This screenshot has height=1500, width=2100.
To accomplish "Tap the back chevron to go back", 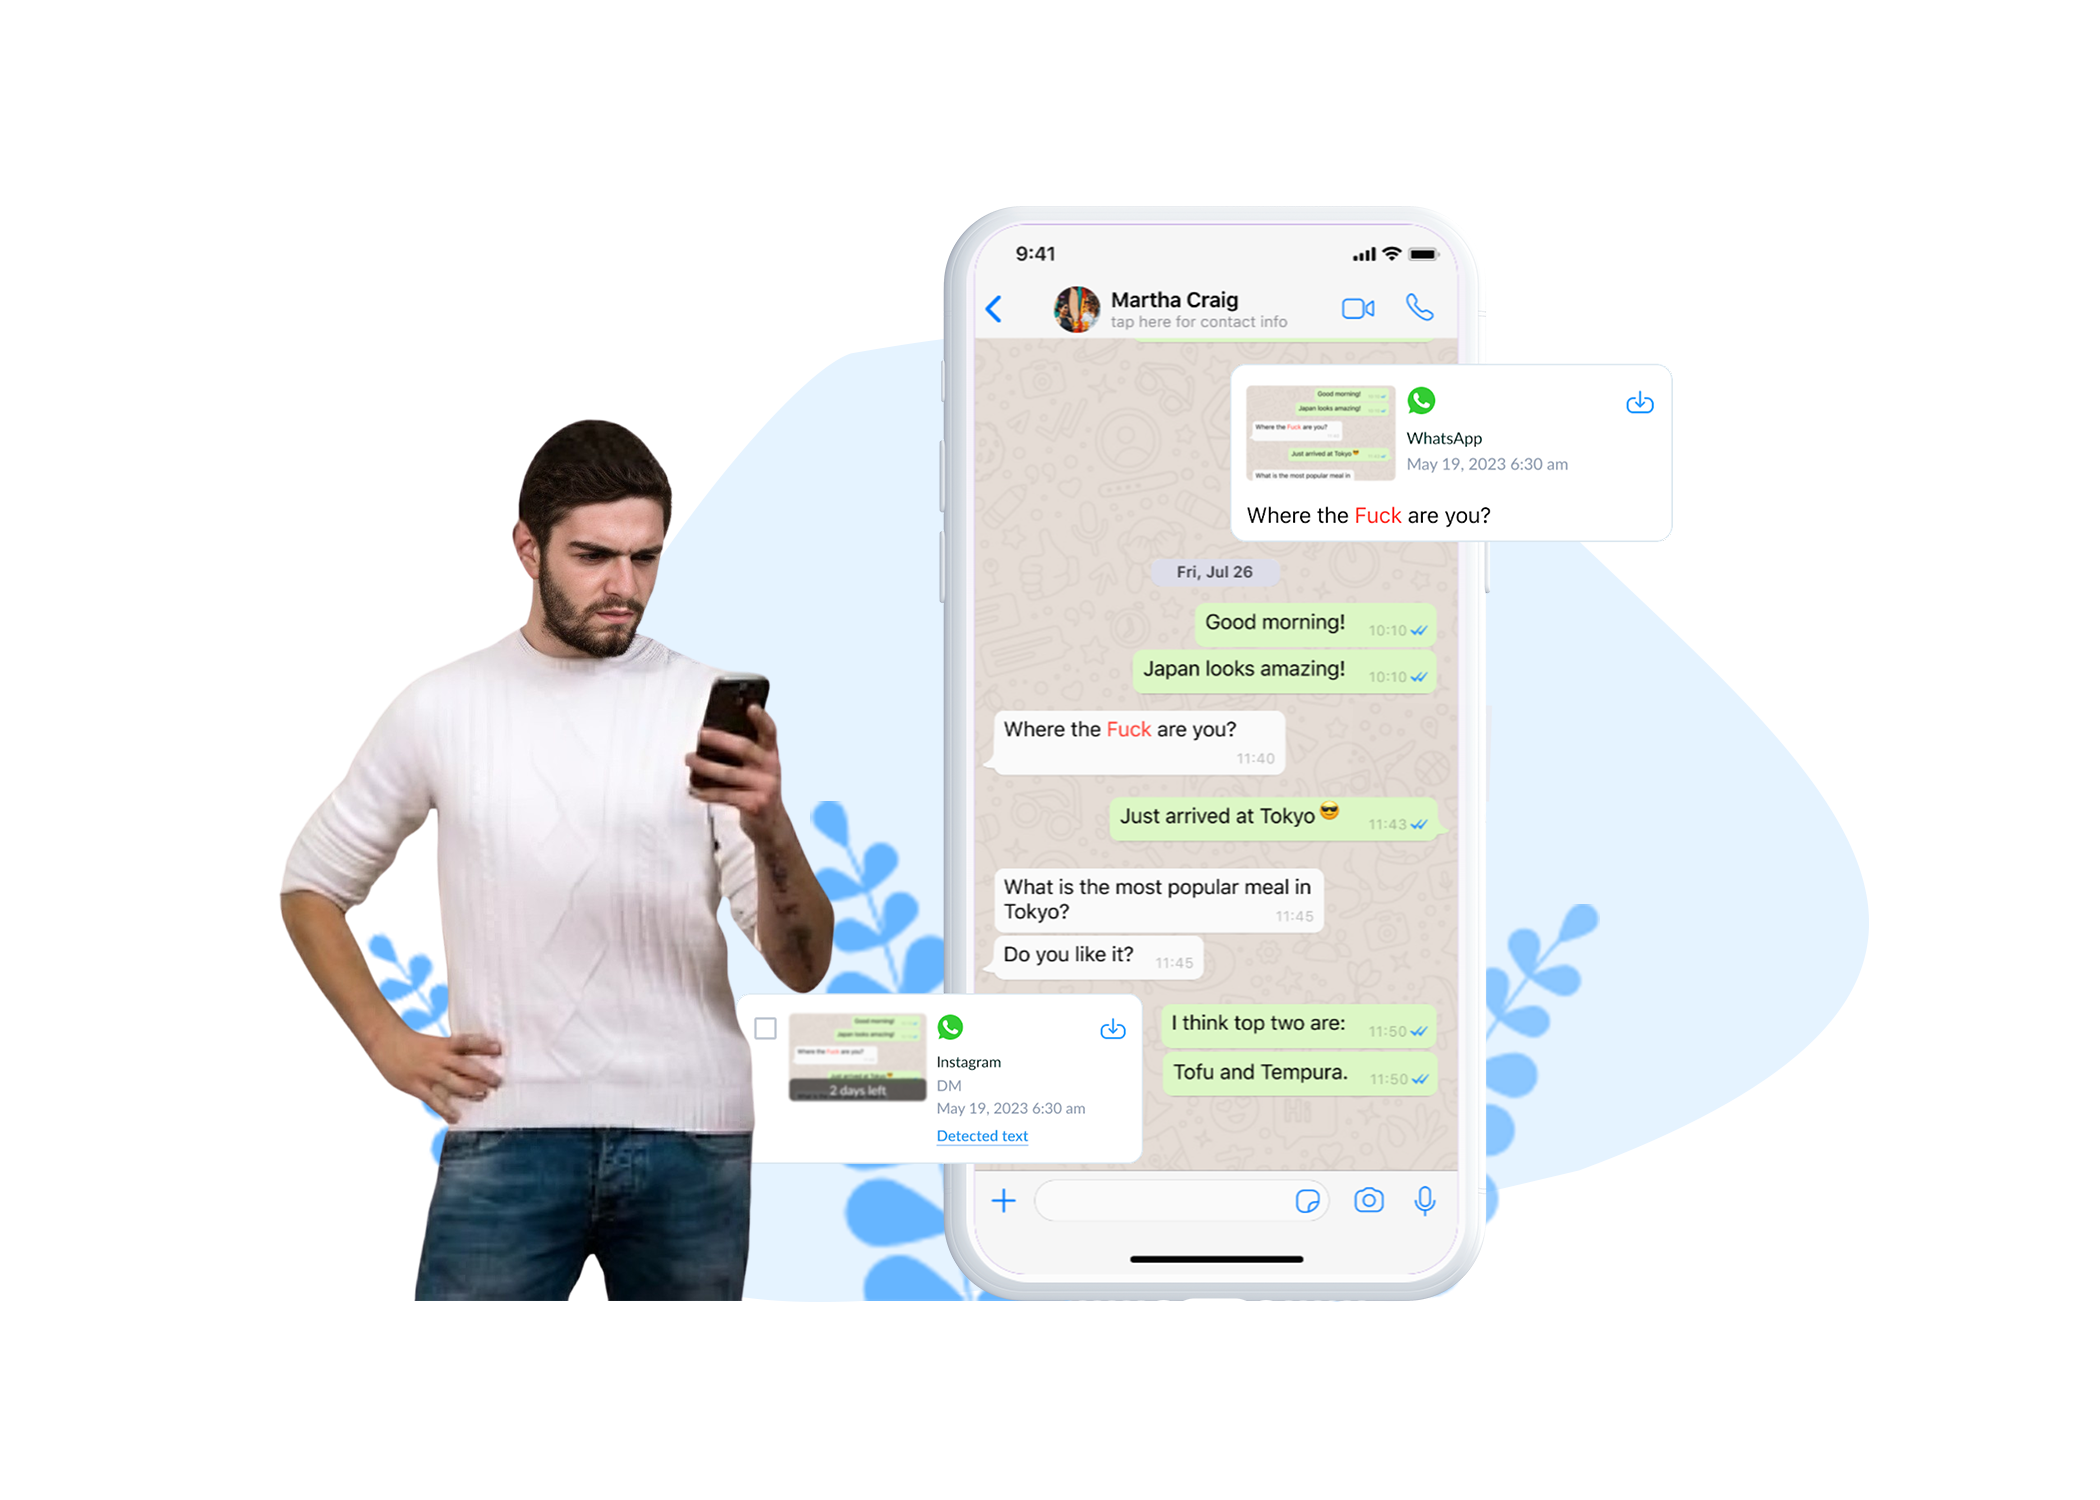I will coord(998,310).
